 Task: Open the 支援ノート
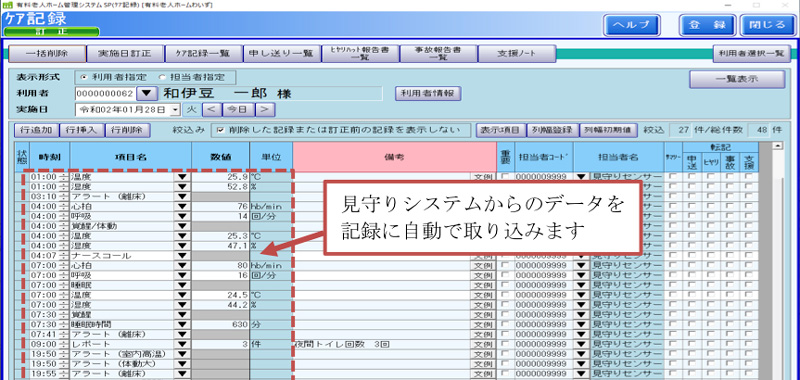pyautogui.click(x=517, y=53)
